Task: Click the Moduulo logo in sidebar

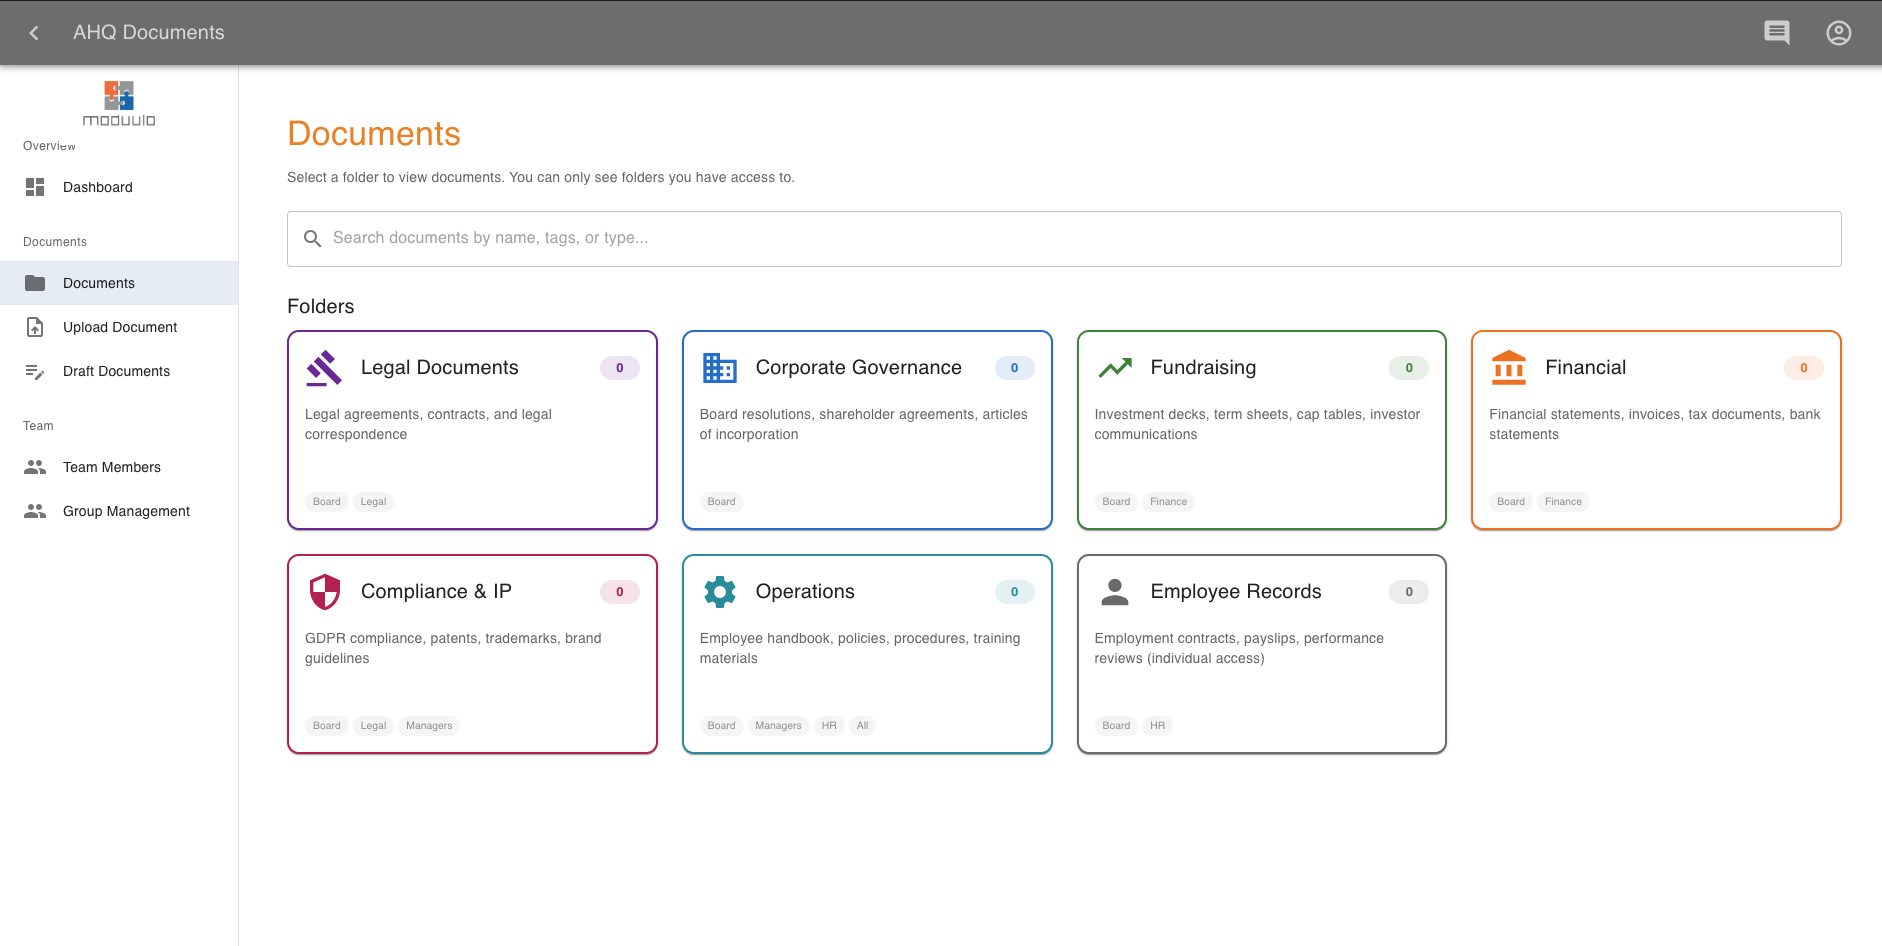Action: (x=119, y=104)
